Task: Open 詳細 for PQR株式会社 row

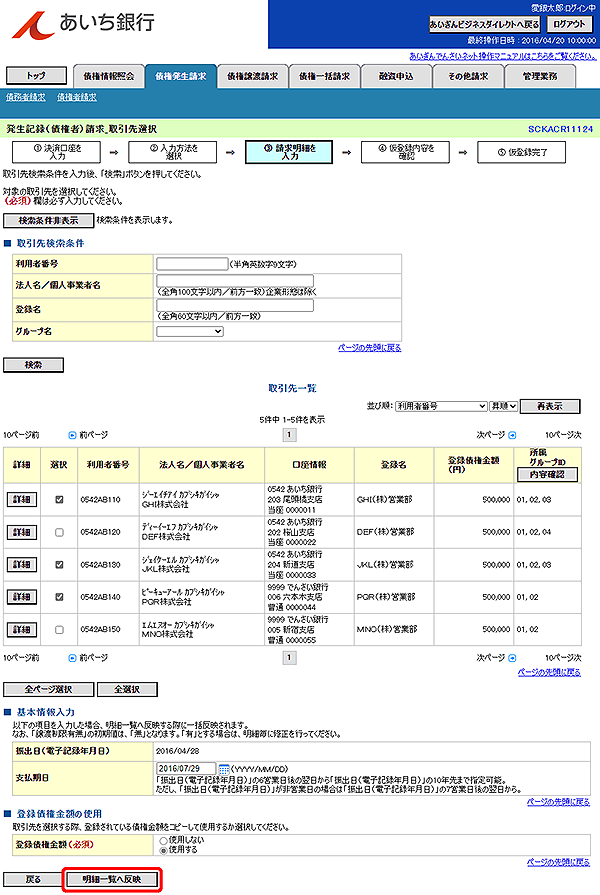Action: 22,597
